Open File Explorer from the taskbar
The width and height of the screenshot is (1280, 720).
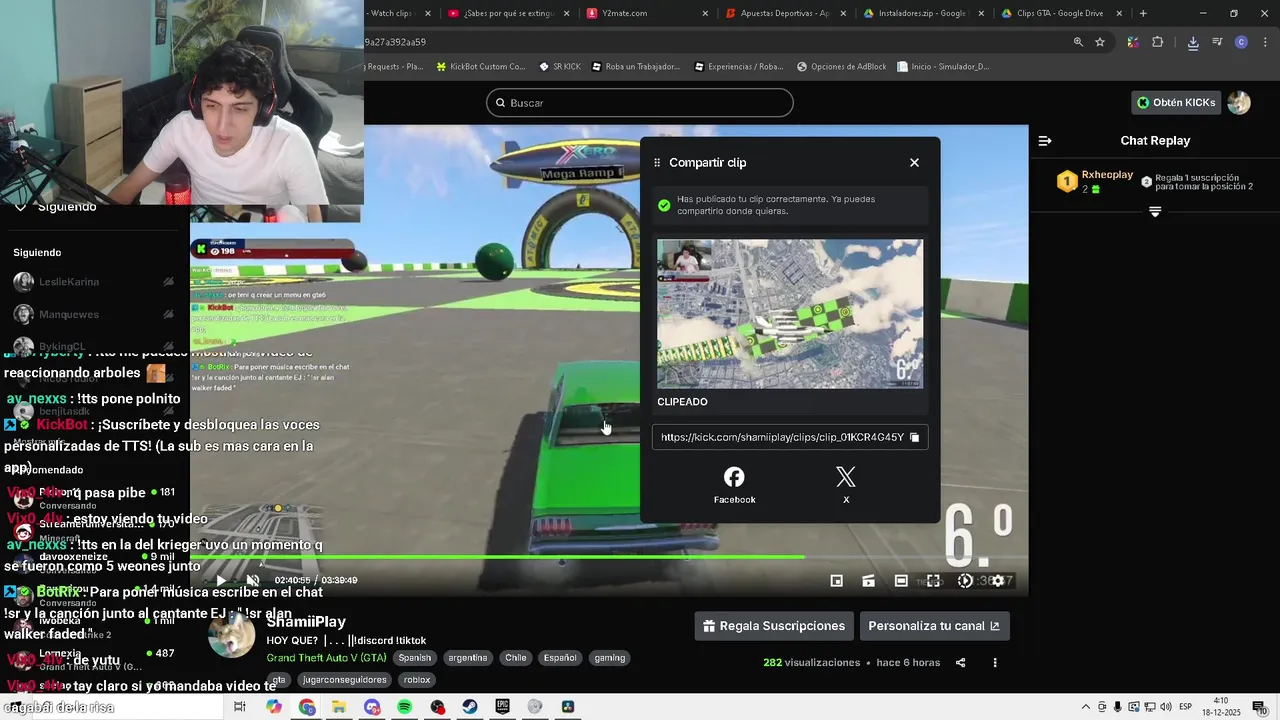[339, 707]
